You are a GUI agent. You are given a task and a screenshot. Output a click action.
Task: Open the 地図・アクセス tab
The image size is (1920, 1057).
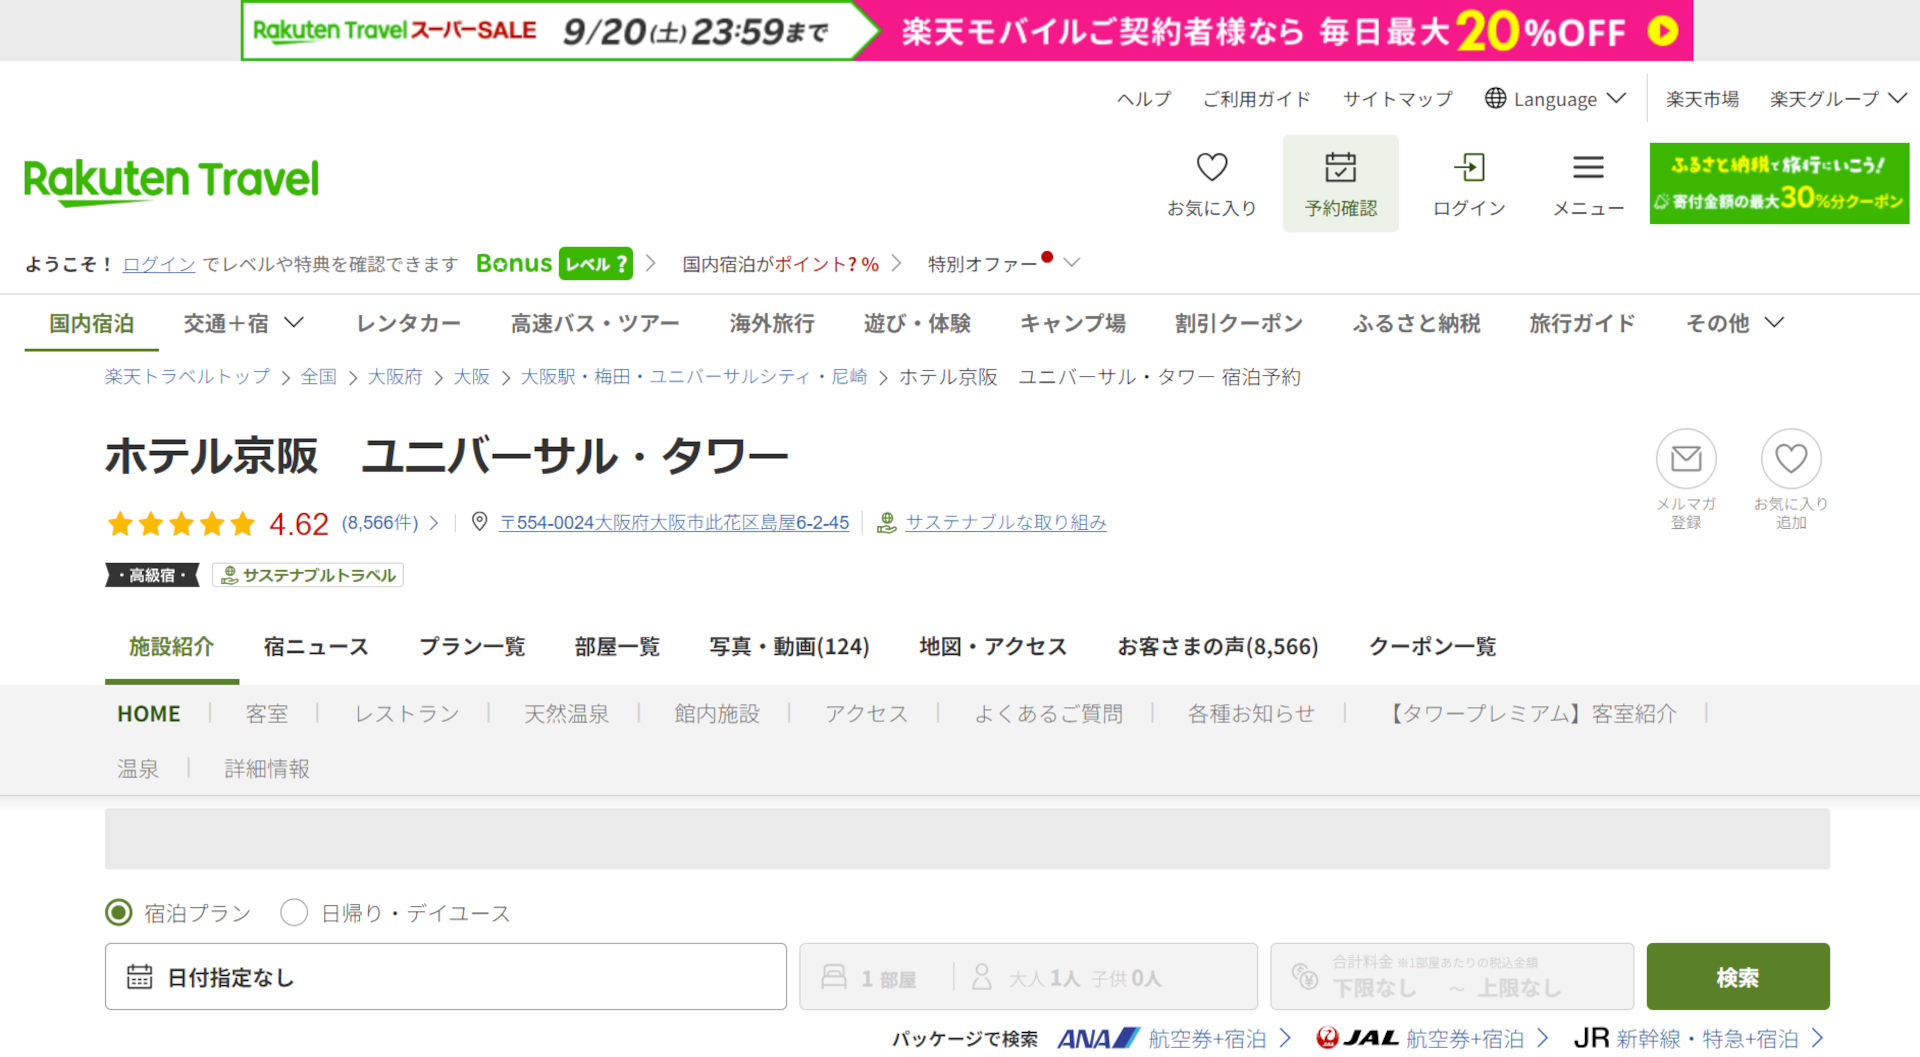(992, 646)
